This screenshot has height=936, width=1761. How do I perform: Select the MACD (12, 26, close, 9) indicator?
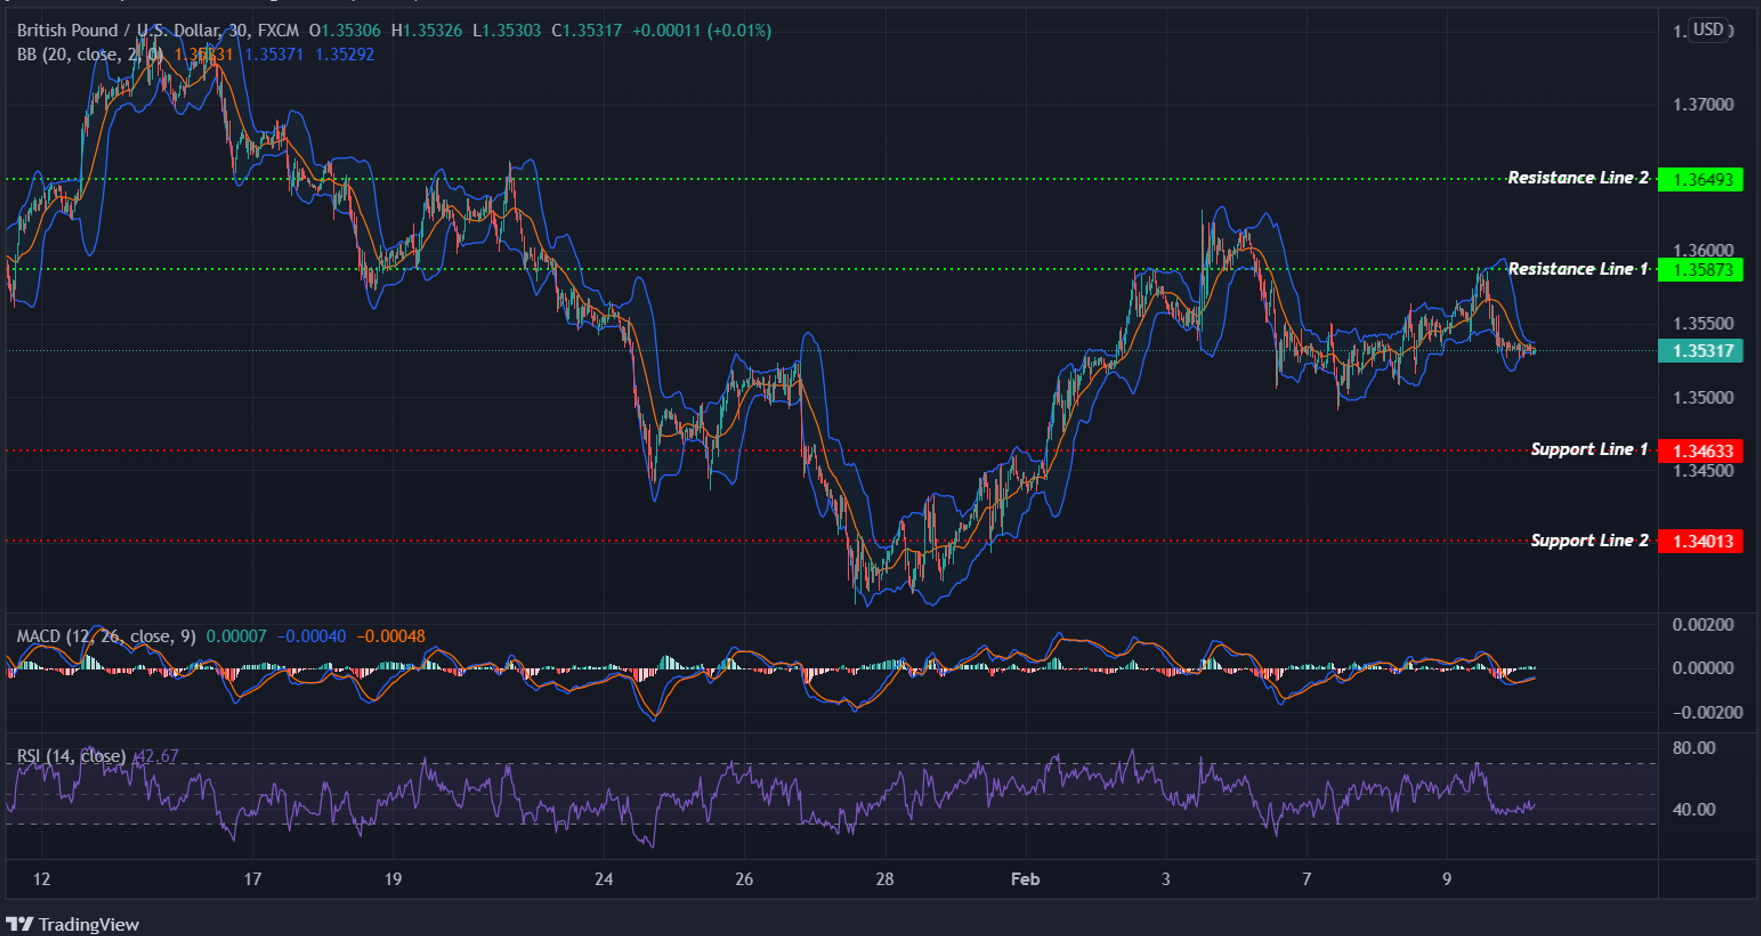[x=105, y=635]
